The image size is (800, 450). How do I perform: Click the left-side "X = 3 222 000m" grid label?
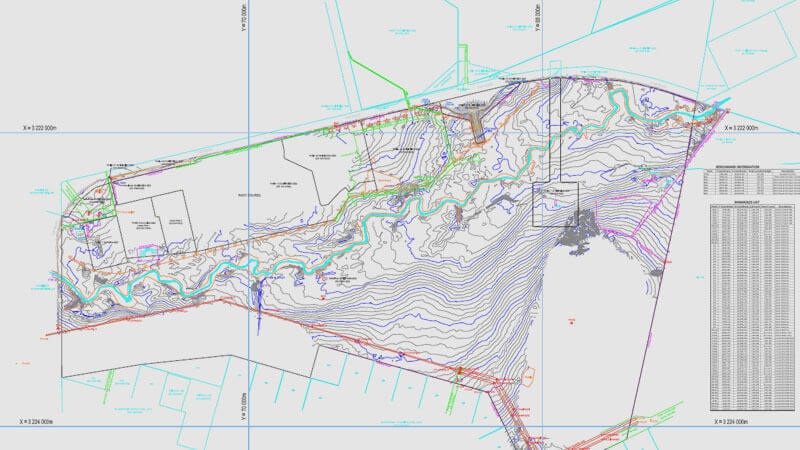[40, 128]
